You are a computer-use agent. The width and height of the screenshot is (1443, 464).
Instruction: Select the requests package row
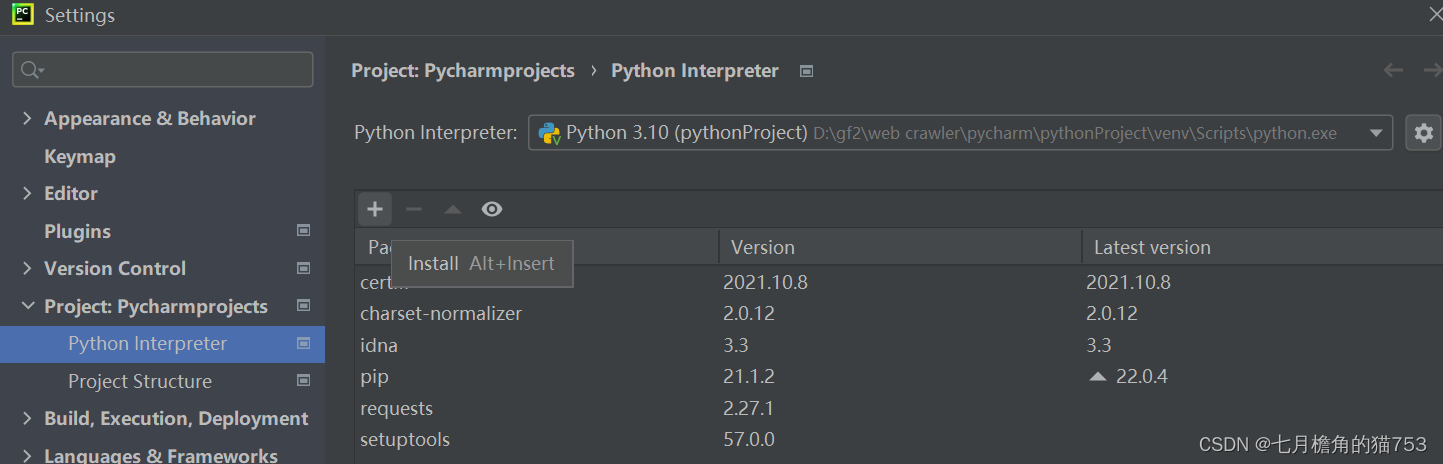coord(898,408)
